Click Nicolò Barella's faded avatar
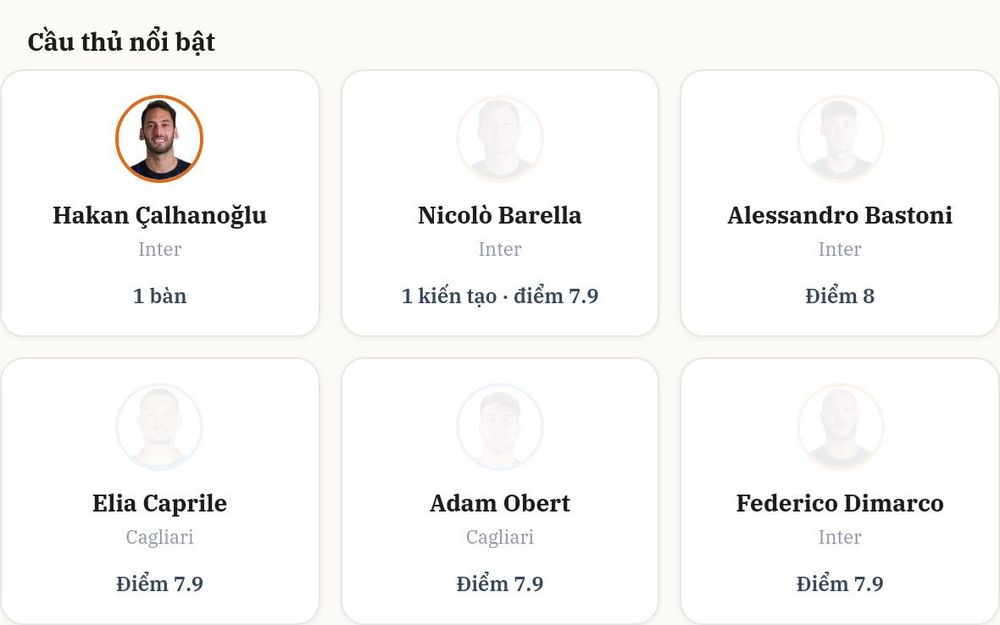This screenshot has height=625, width=1000. tap(499, 138)
